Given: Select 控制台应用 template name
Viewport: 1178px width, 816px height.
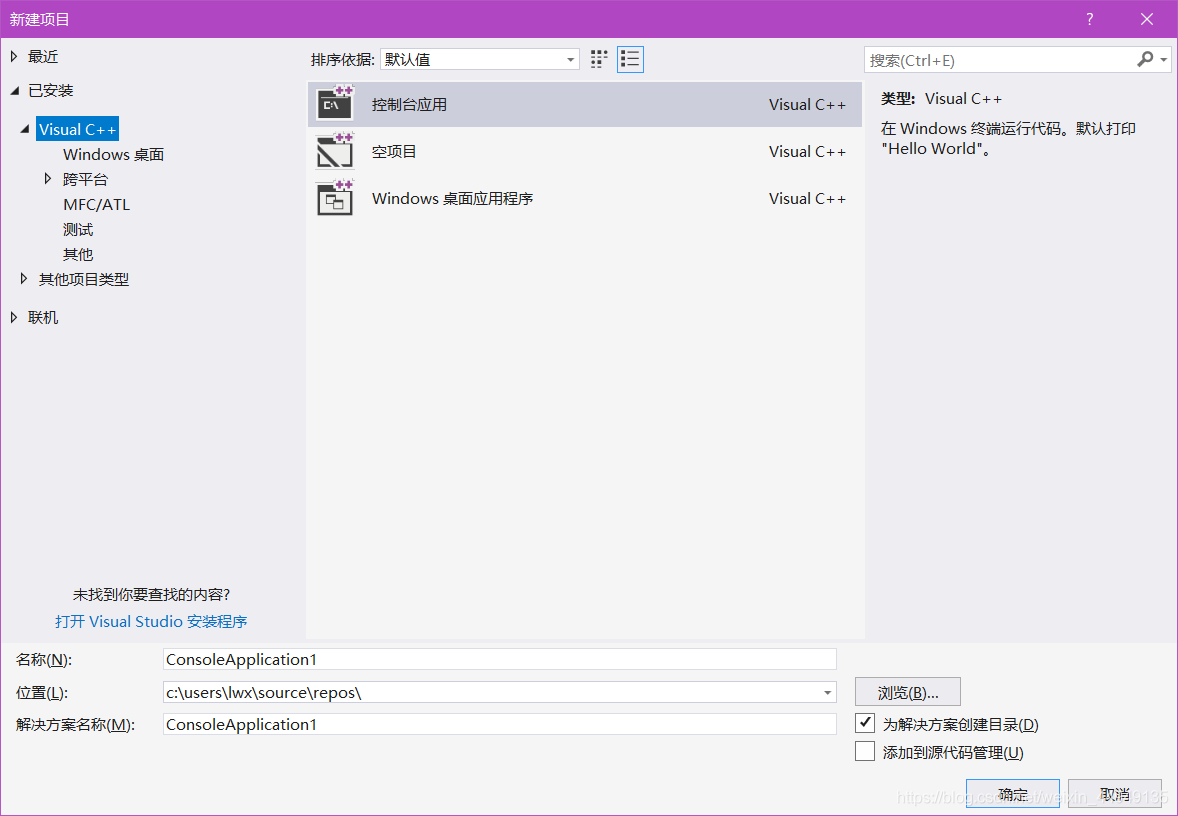Looking at the screenshot, I should pyautogui.click(x=409, y=104).
